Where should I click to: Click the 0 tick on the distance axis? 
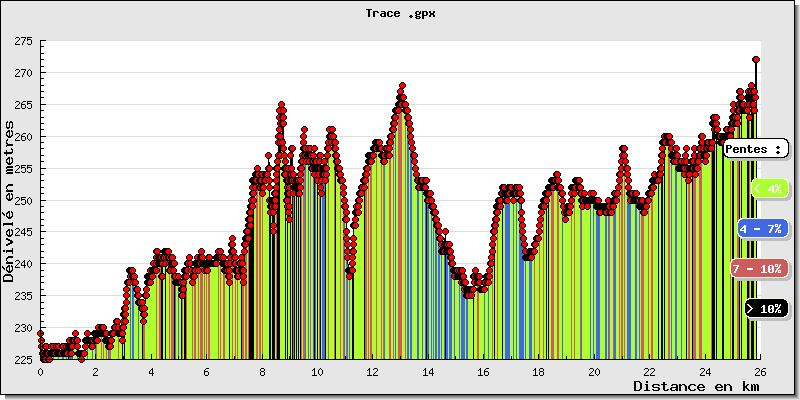40,371
